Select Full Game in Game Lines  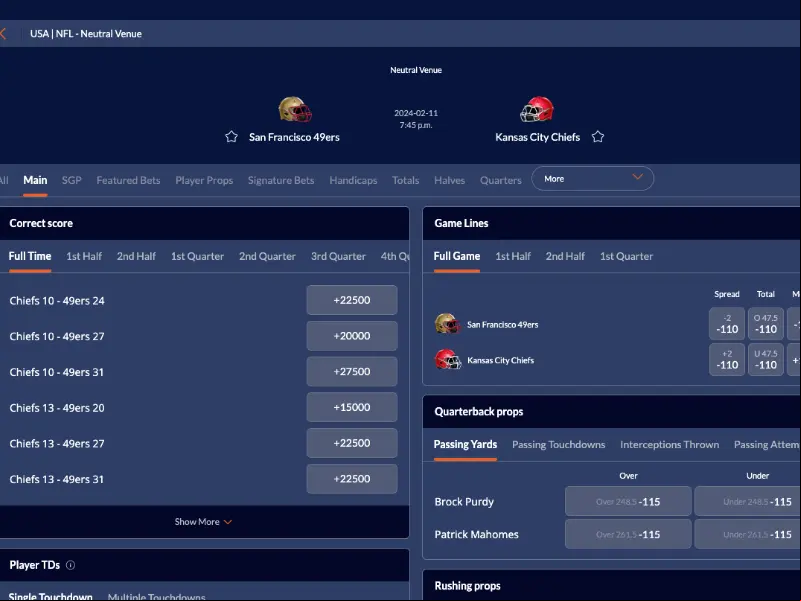(x=457, y=256)
